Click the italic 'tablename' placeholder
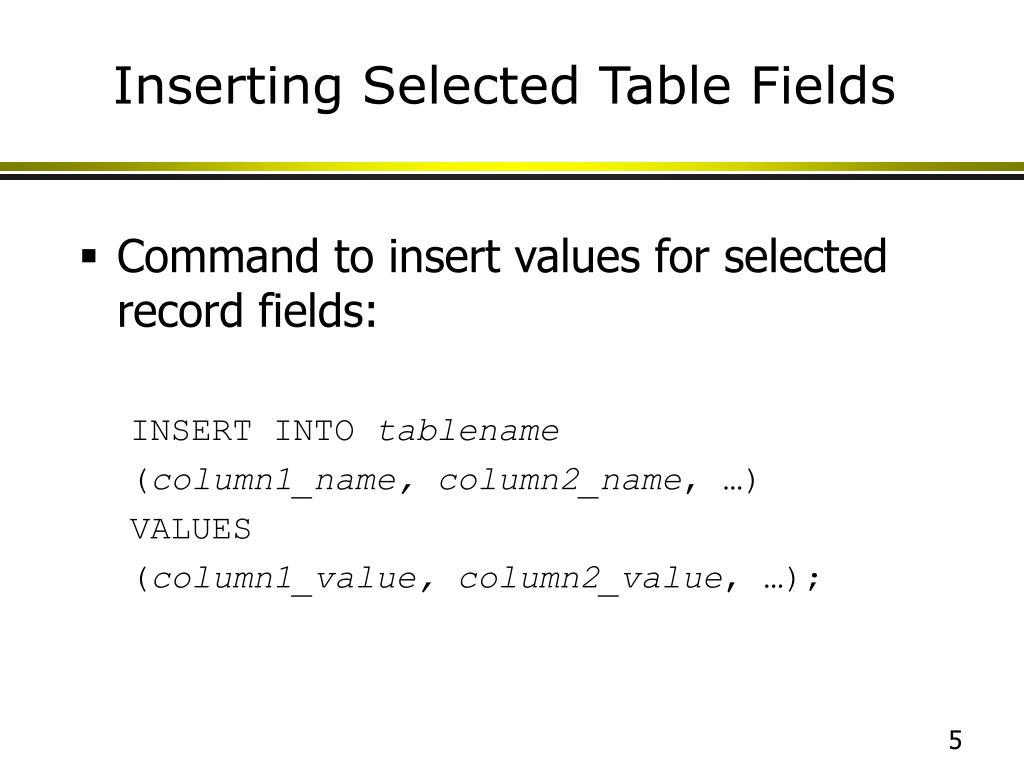This screenshot has width=1024, height=768. [468, 431]
